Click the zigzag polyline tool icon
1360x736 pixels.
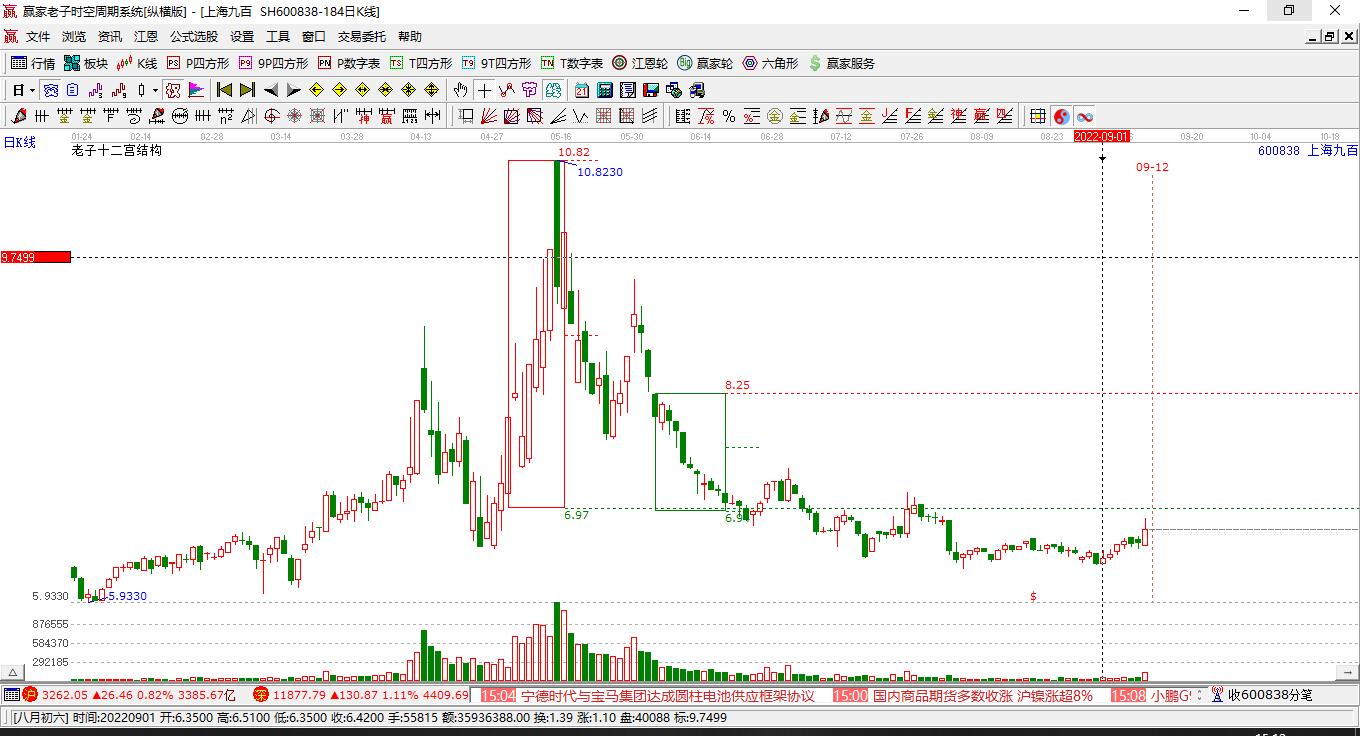click(507, 90)
